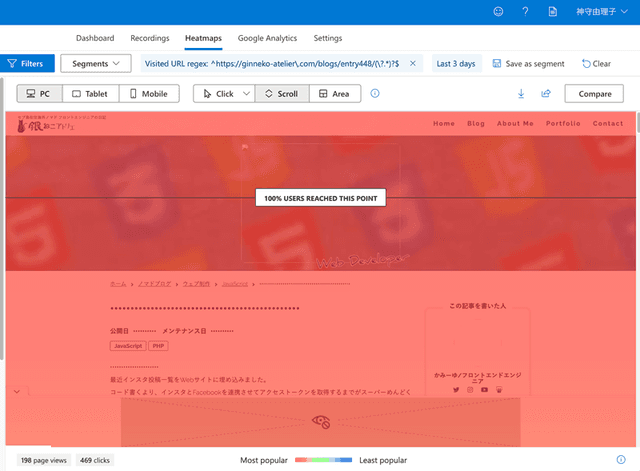Click Save as segment
The height and width of the screenshot is (471, 640).
point(528,63)
